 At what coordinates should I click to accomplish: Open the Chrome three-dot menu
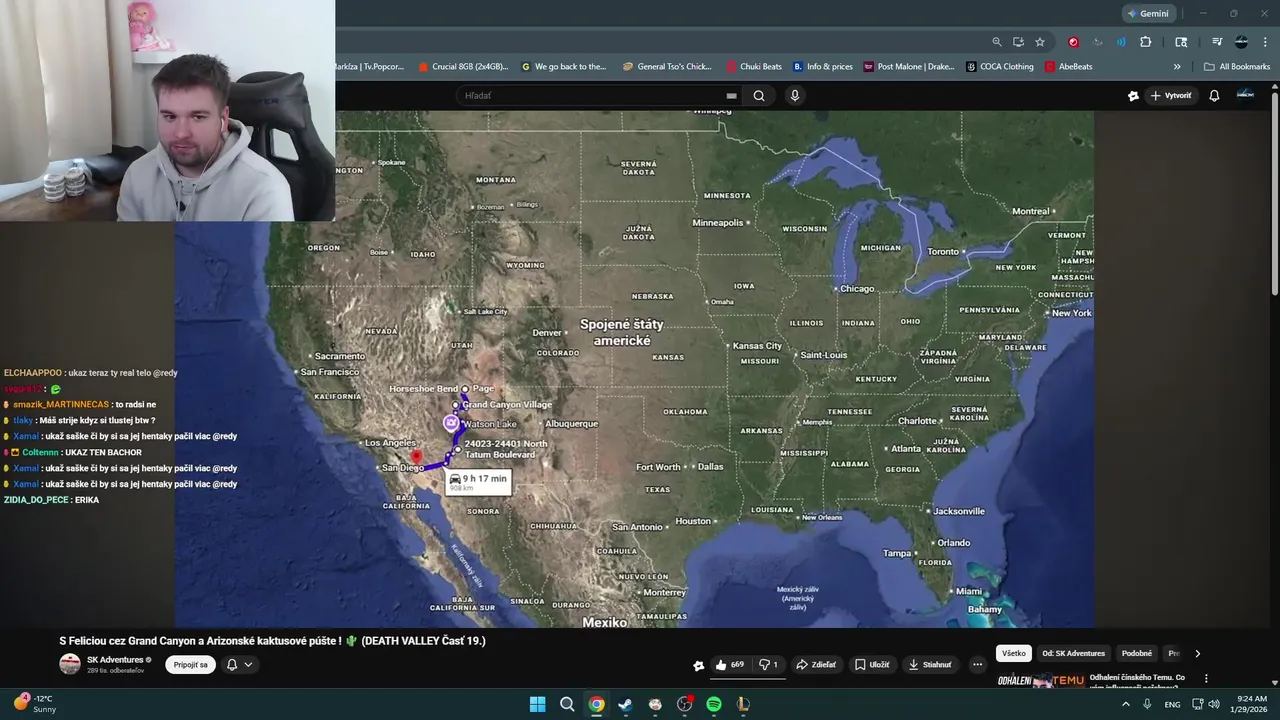tap(1263, 42)
